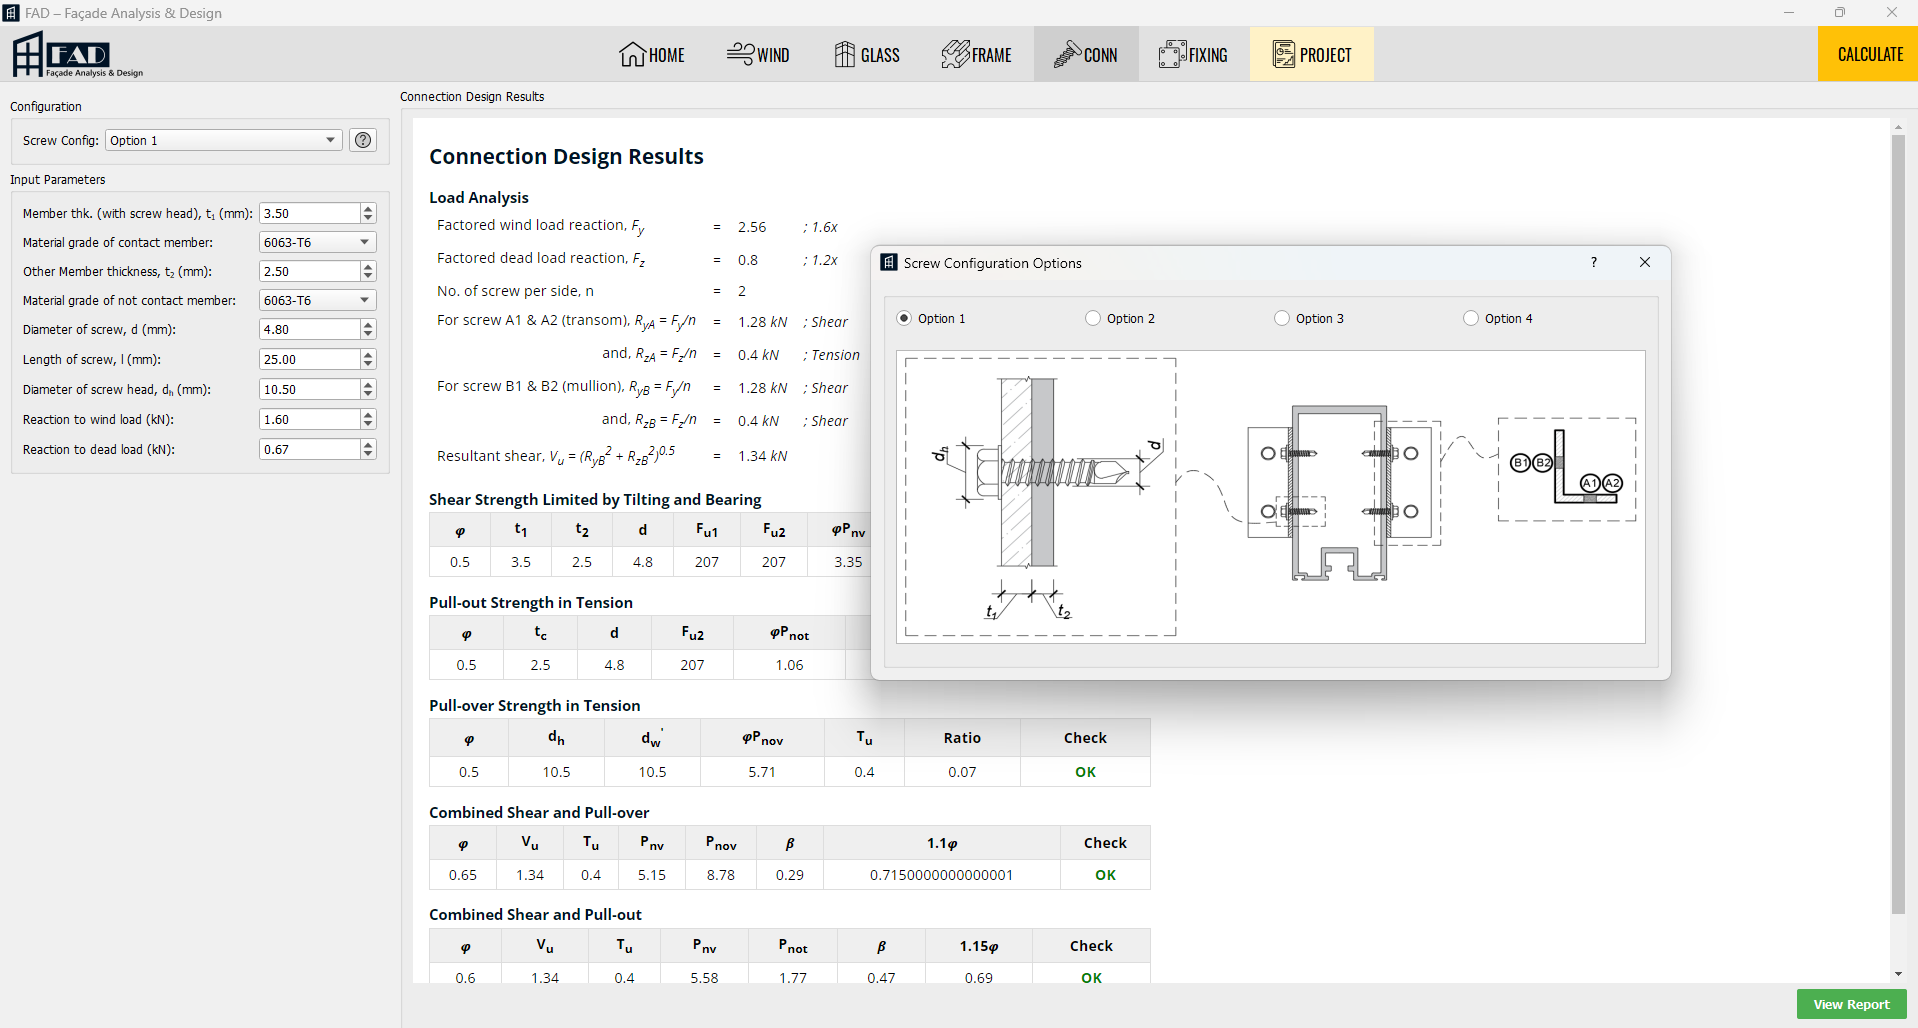Click Reaction to dead load spinner
Viewport: 1918px width, 1028px height.
point(368,449)
